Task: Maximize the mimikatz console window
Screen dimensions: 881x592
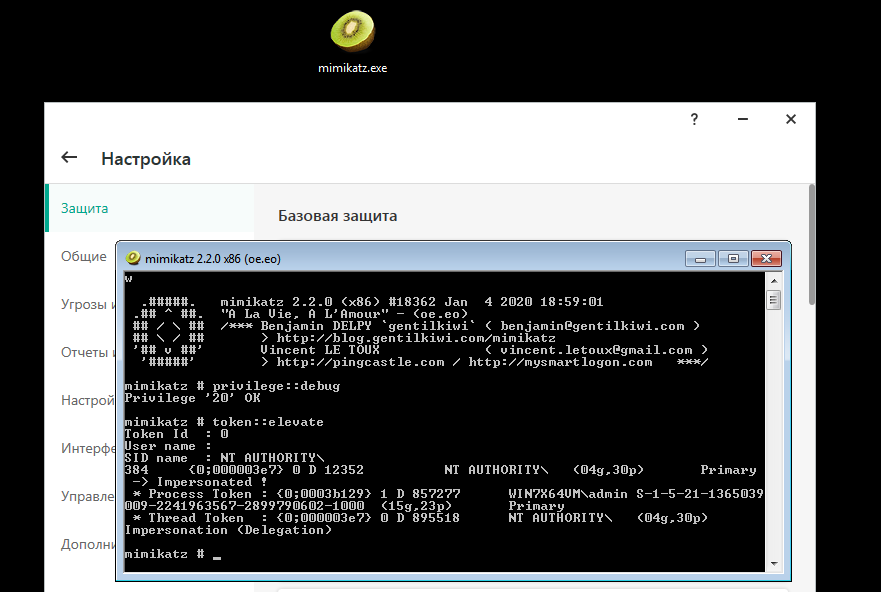Action: point(733,258)
